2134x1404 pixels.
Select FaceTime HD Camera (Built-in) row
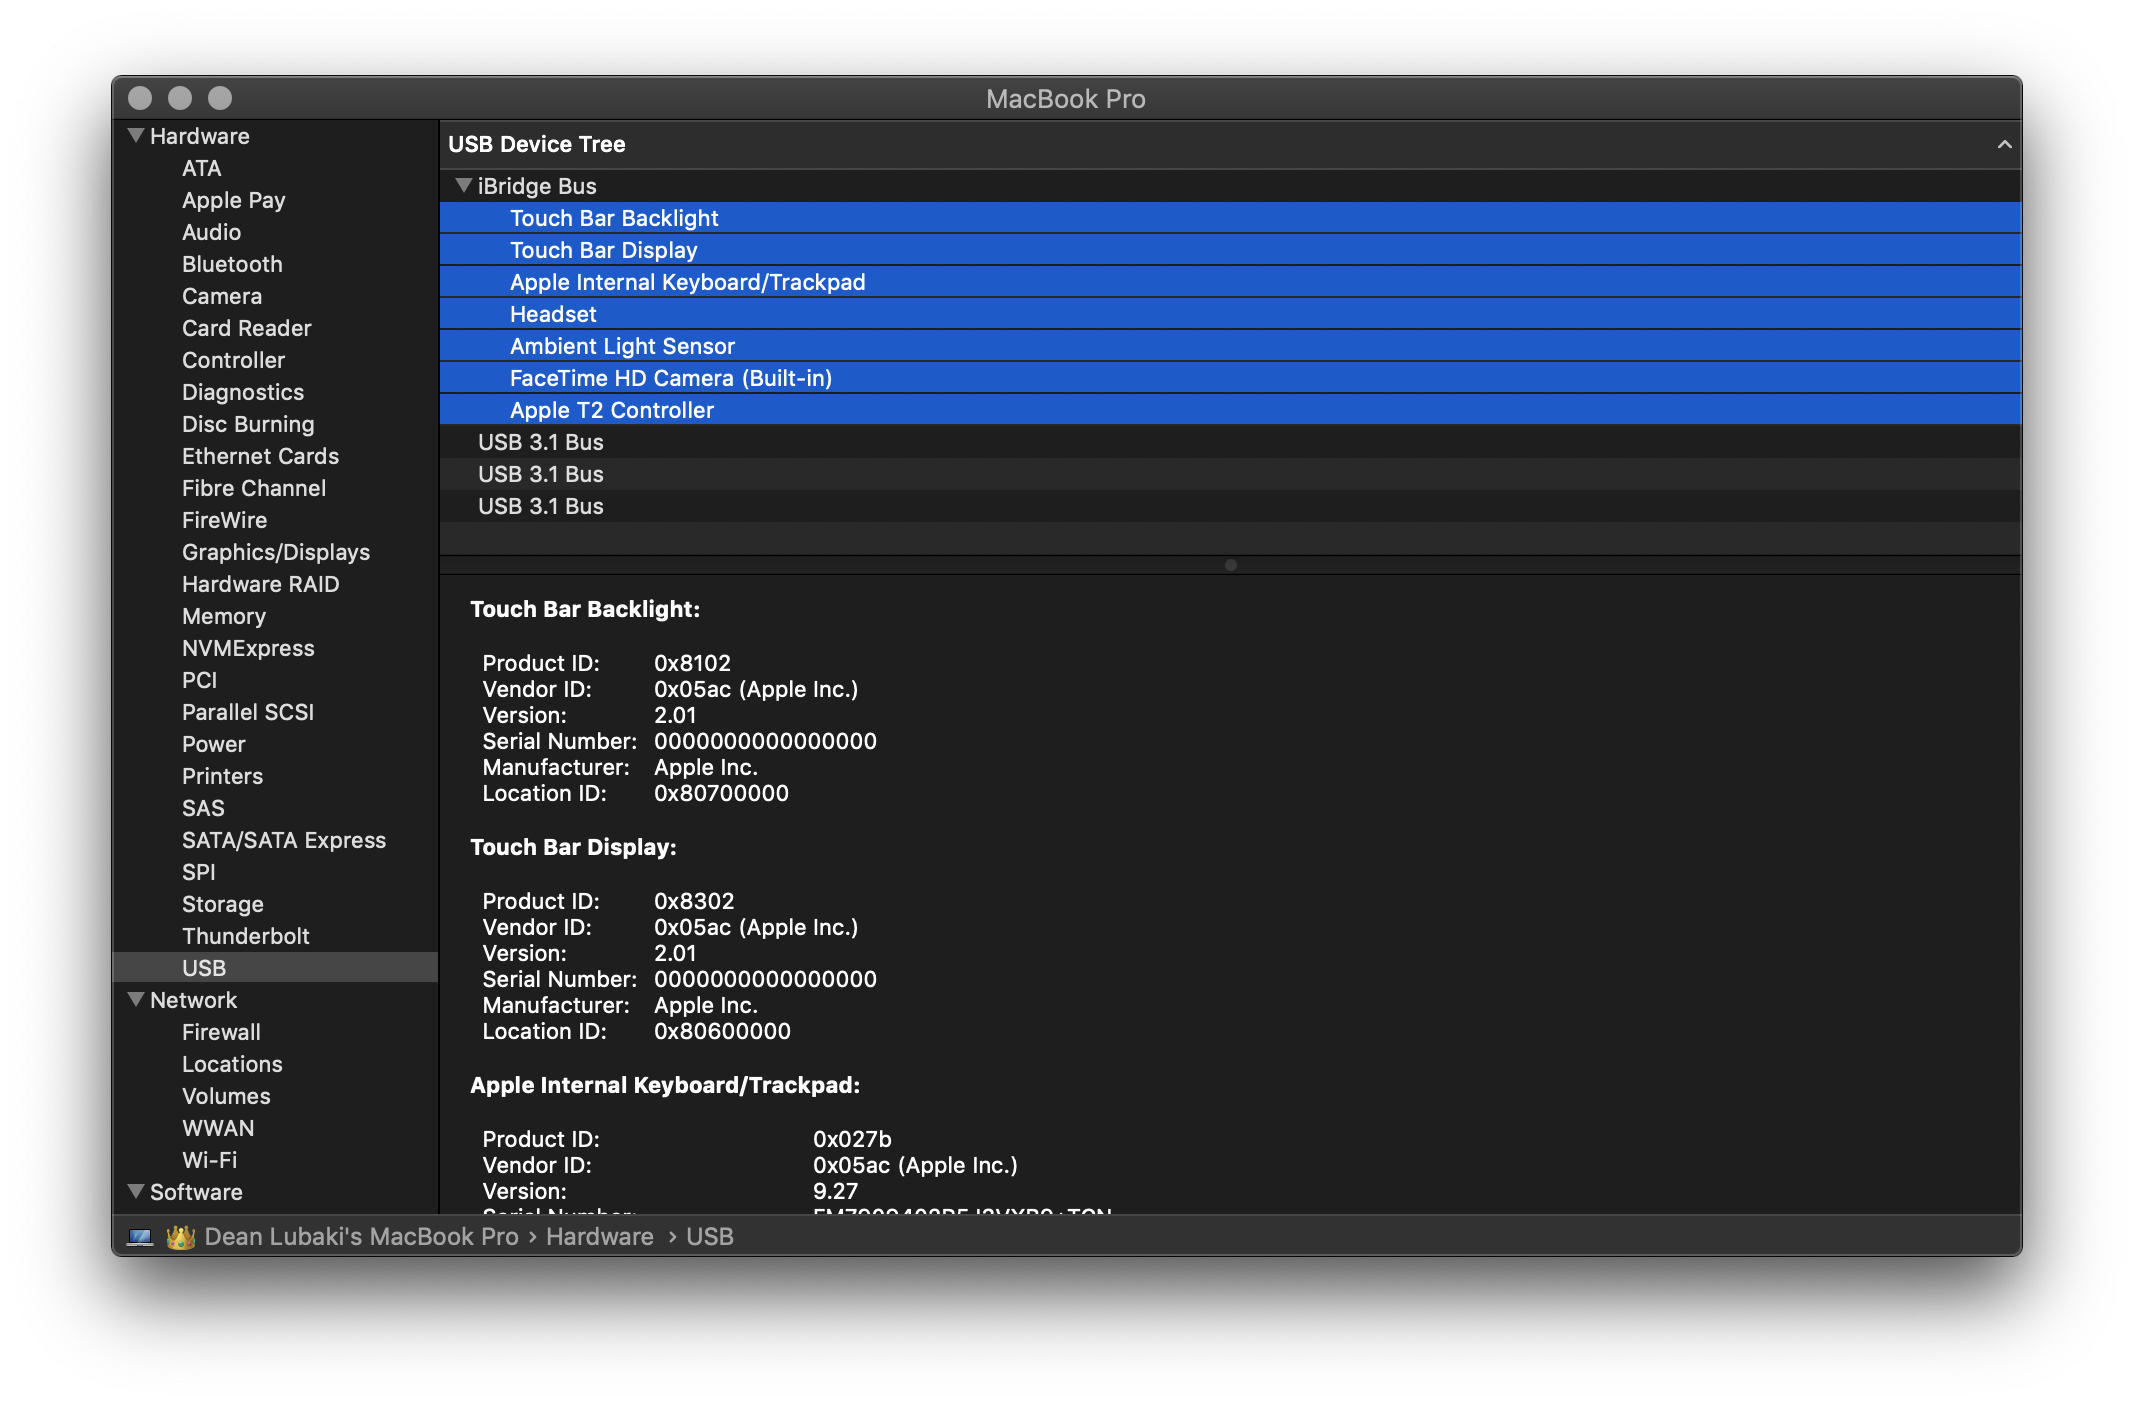click(x=1230, y=378)
